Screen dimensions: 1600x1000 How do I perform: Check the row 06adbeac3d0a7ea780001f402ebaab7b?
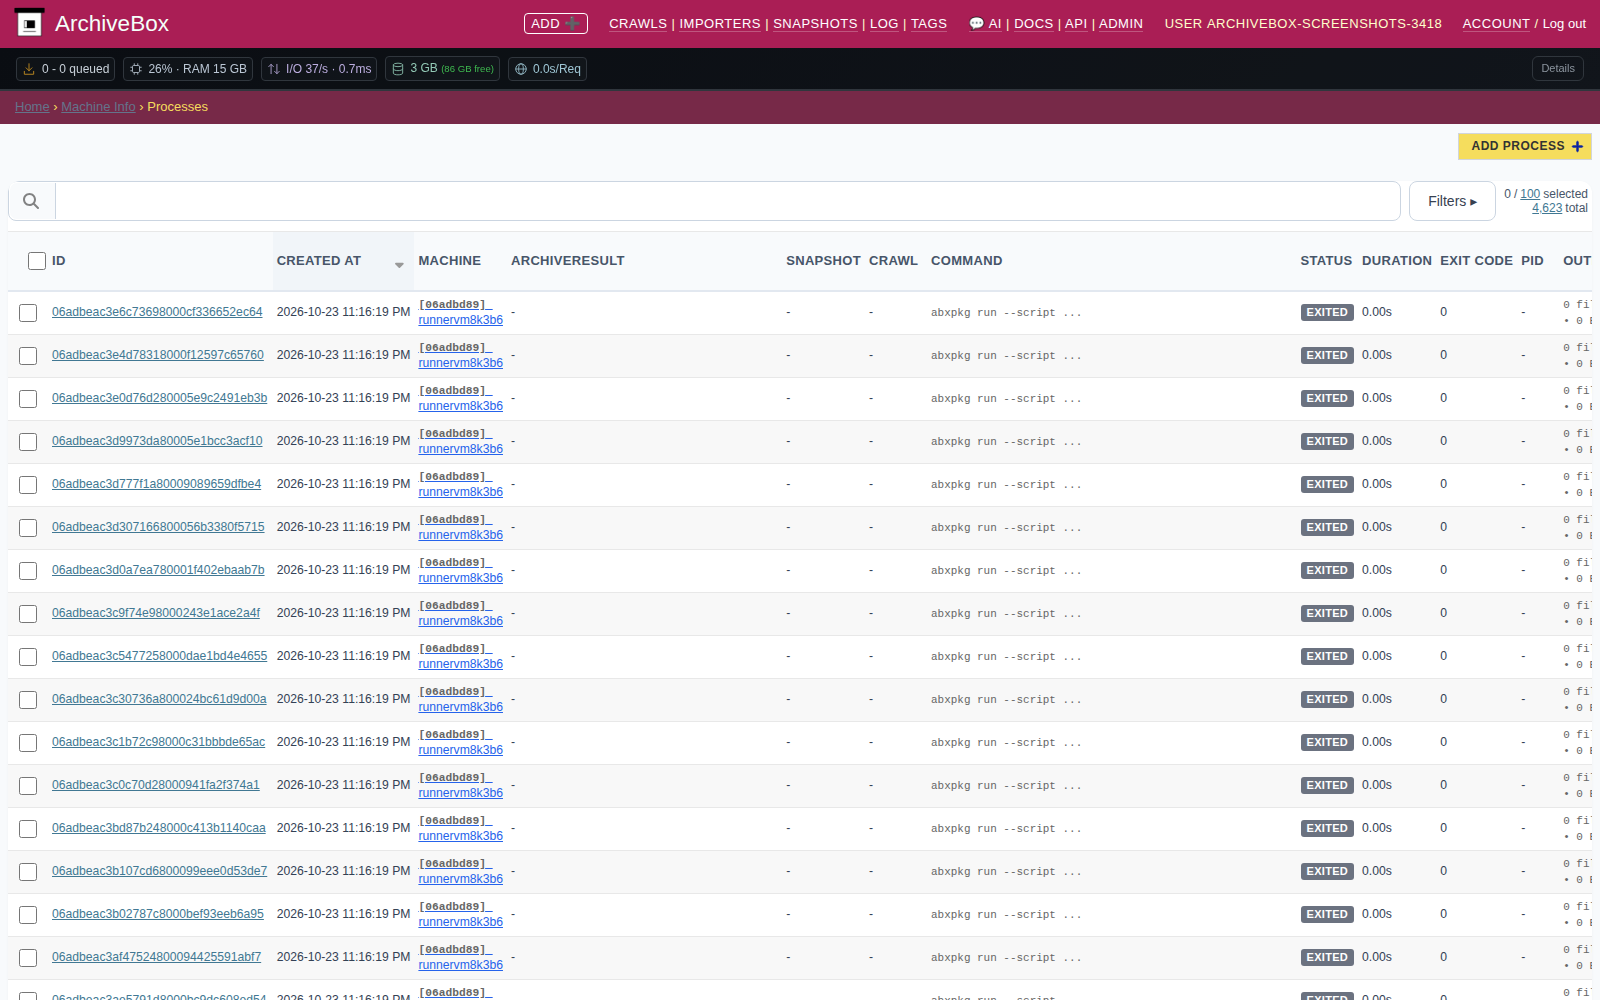pos(28,571)
